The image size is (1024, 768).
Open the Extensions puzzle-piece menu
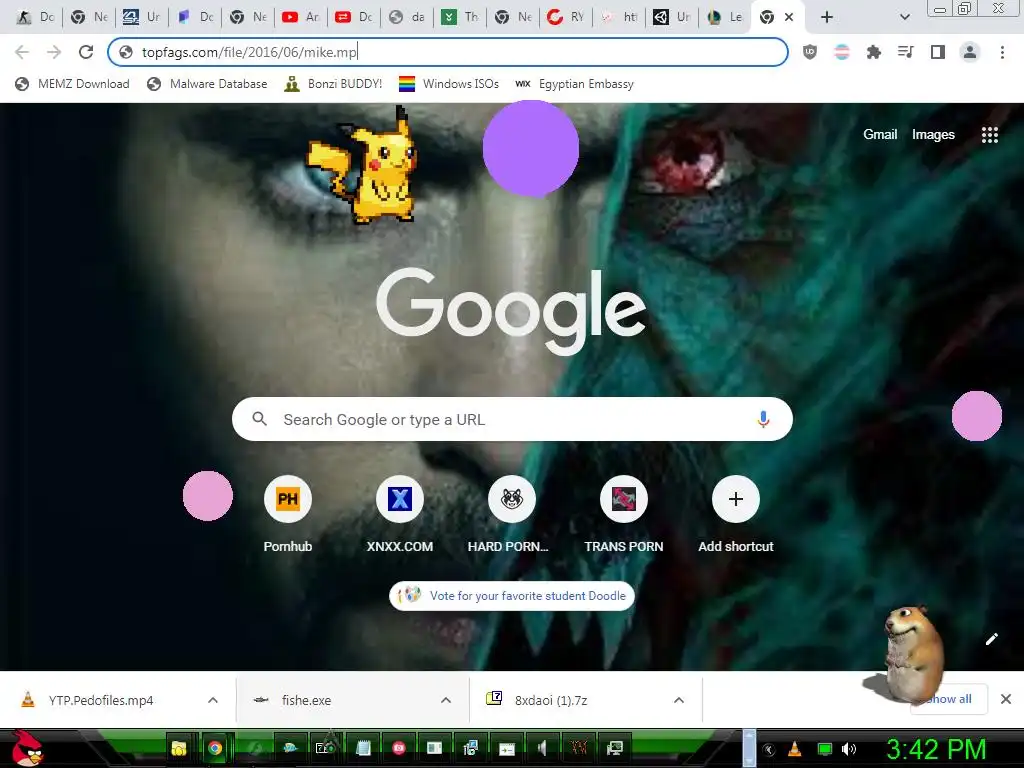click(x=874, y=52)
